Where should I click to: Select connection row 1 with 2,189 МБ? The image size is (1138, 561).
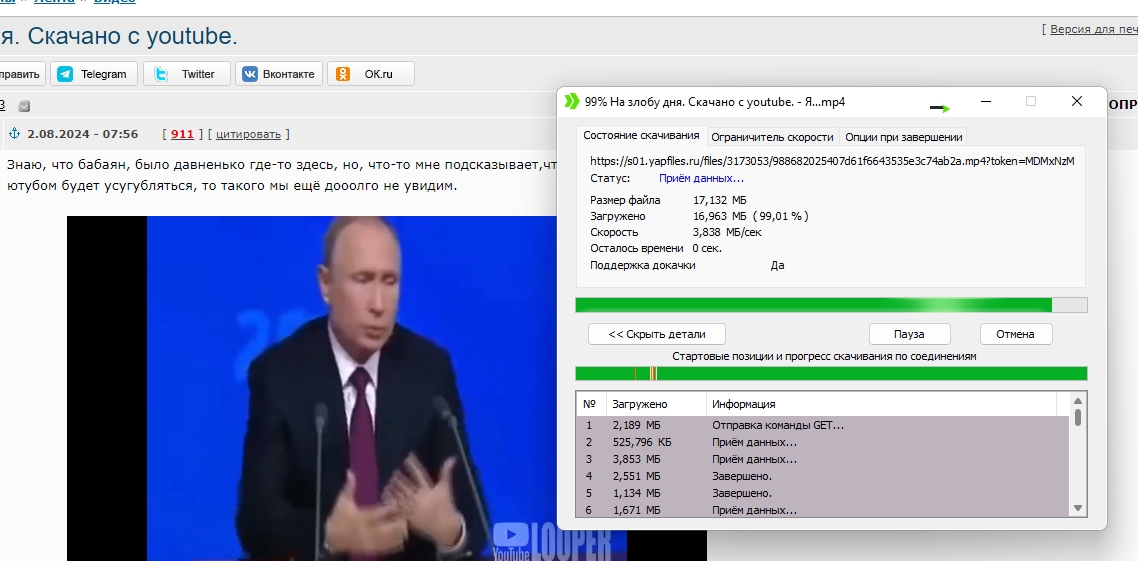click(x=823, y=425)
